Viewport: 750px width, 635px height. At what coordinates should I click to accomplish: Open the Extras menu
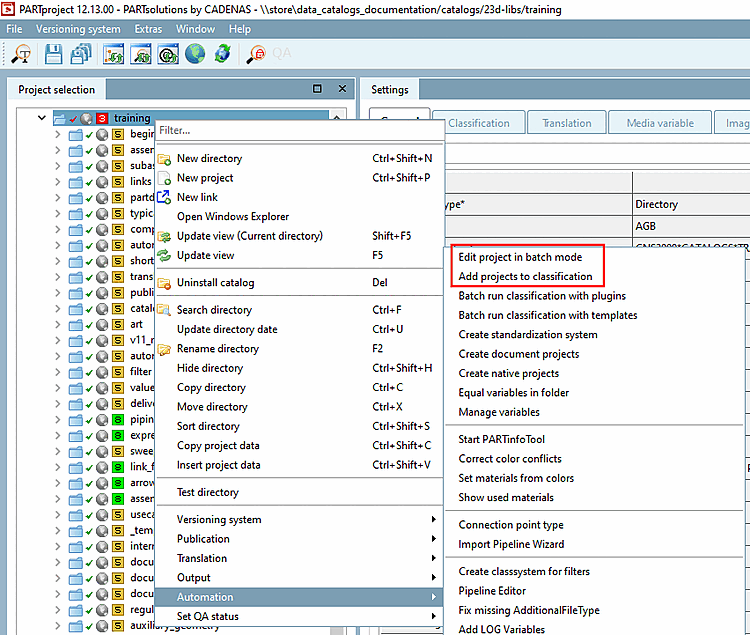tap(148, 29)
